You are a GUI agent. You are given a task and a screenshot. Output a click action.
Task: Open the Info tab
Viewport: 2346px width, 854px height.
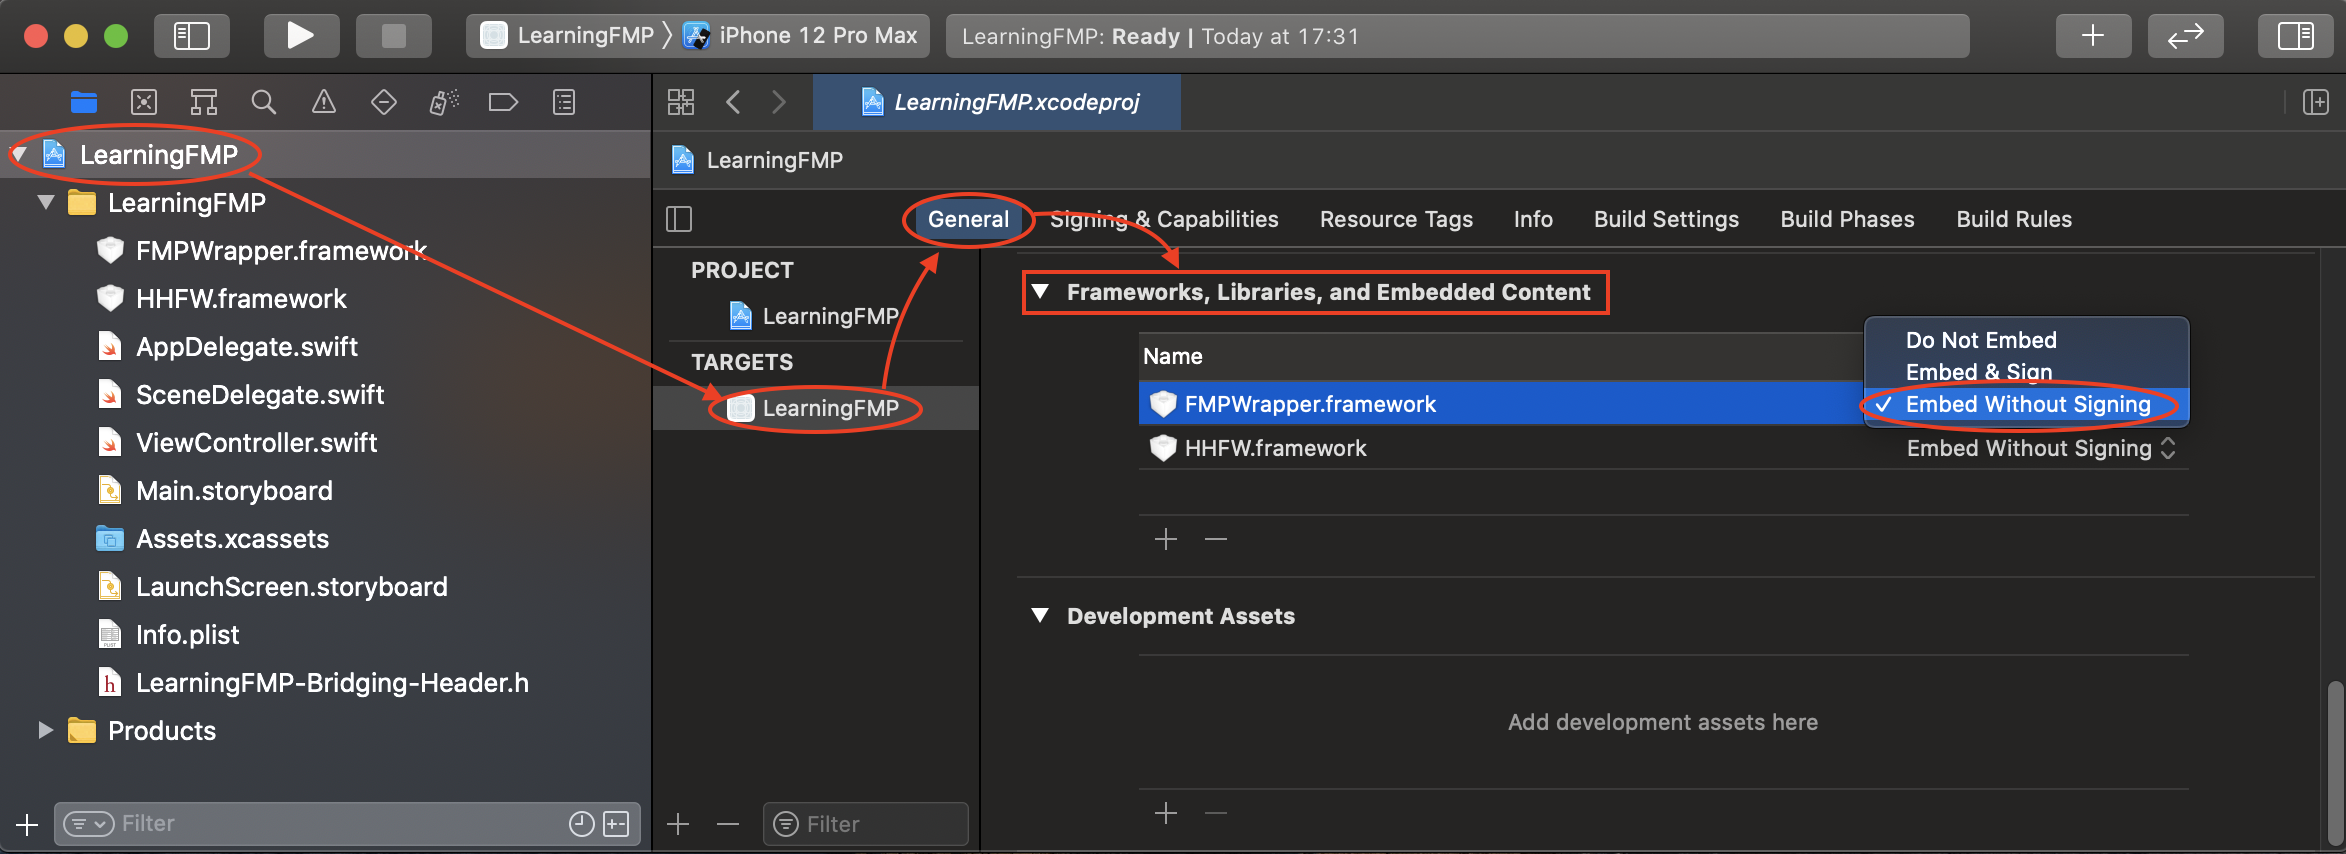[1533, 219]
